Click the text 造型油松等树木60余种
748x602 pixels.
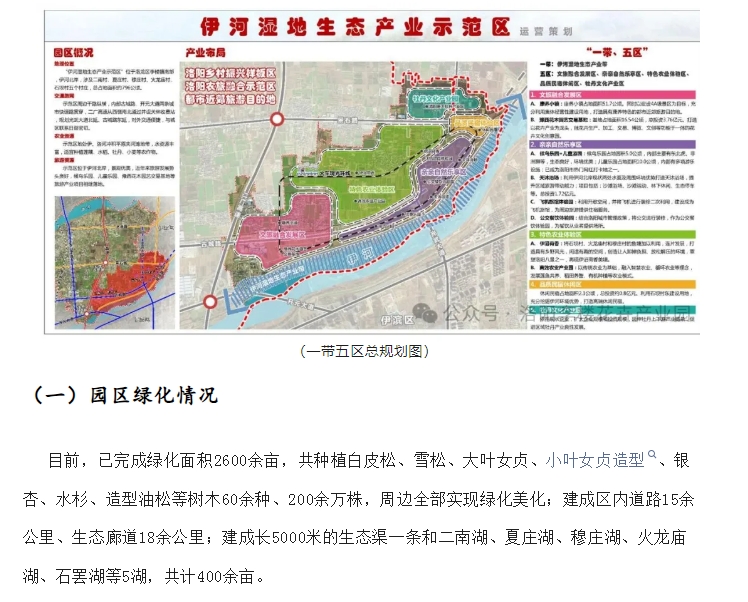pos(188,499)
